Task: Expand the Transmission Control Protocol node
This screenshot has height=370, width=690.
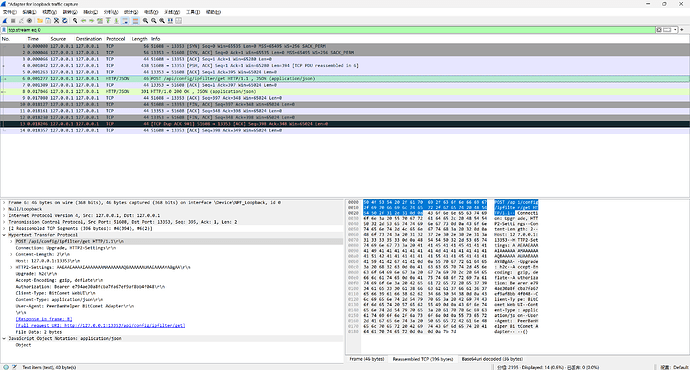Action: [4, 222]
